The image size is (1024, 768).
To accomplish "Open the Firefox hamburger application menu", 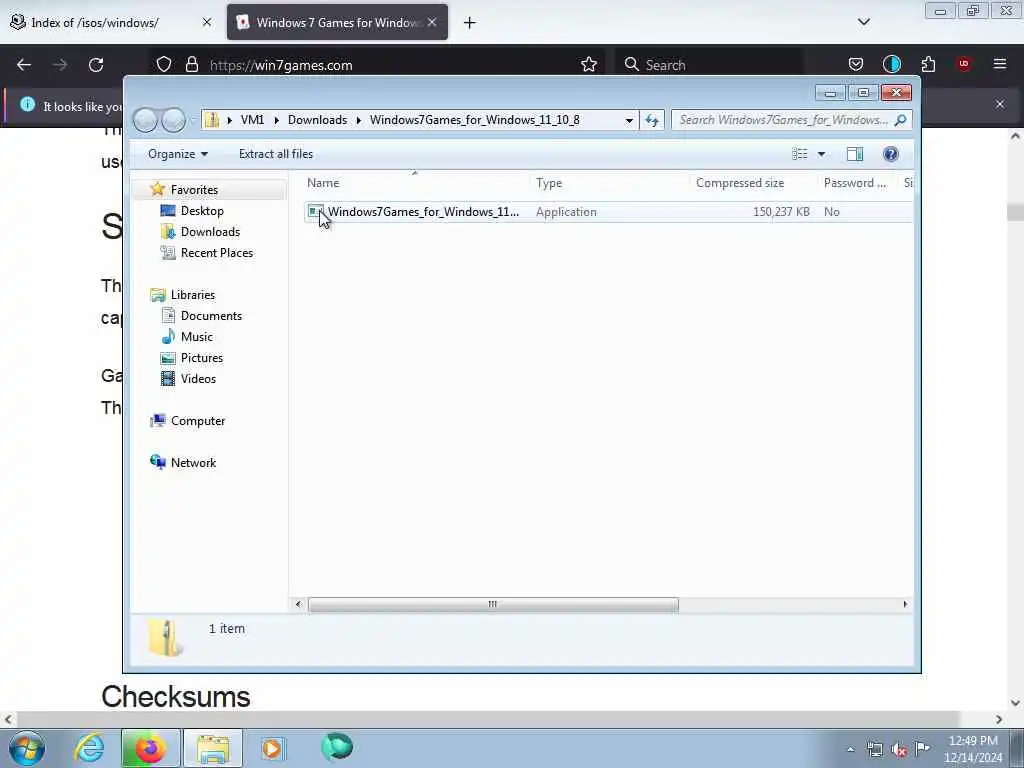I will tap(1000, 64).
